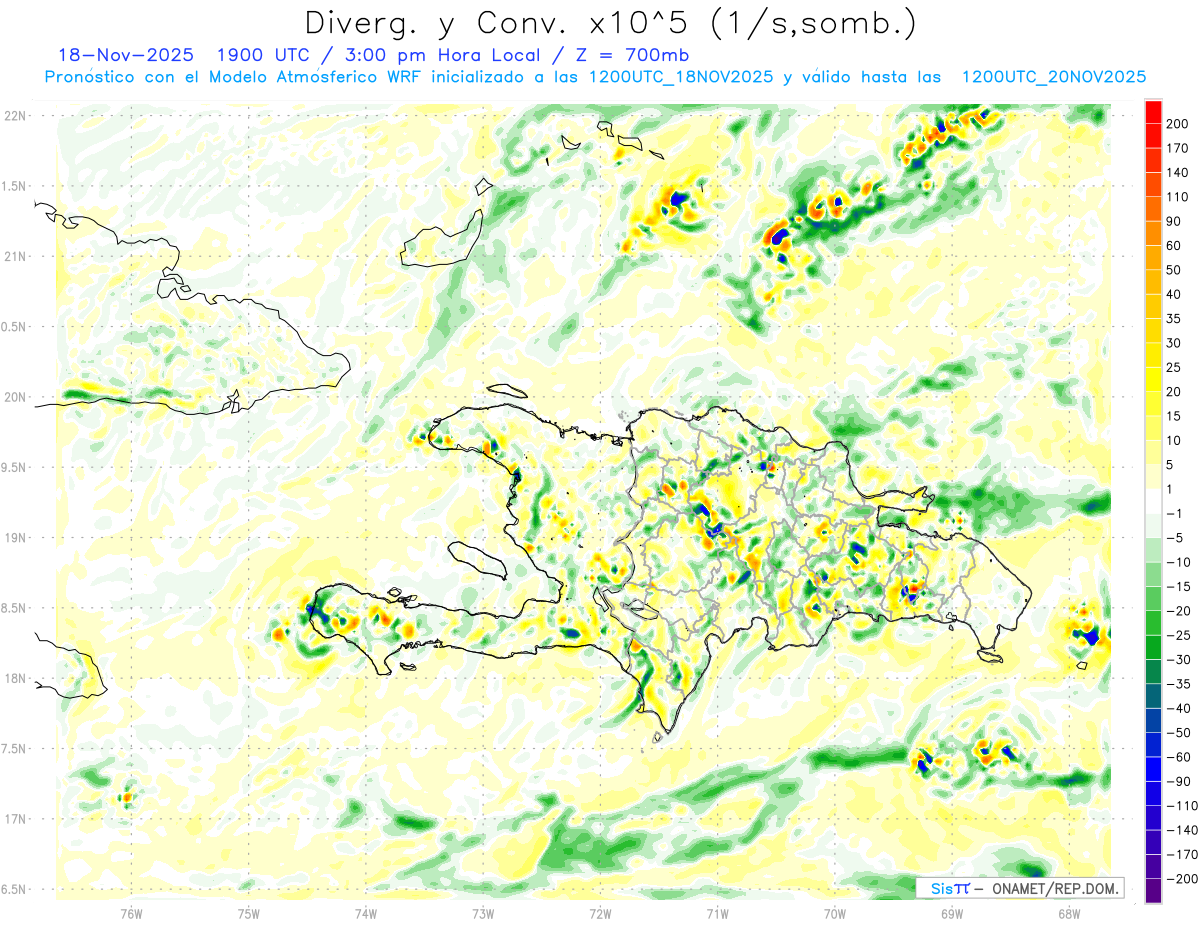1200x927 pixels.
Task: Click the positive '60' color scale label
Action: click(x=1174, y=246)
